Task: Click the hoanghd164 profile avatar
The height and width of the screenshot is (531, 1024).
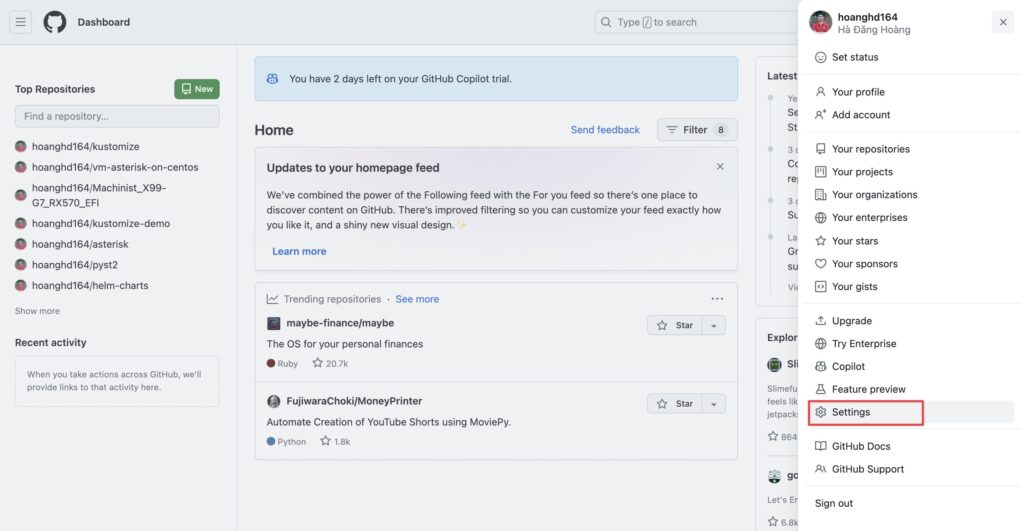Action: (x=820, y=22)
